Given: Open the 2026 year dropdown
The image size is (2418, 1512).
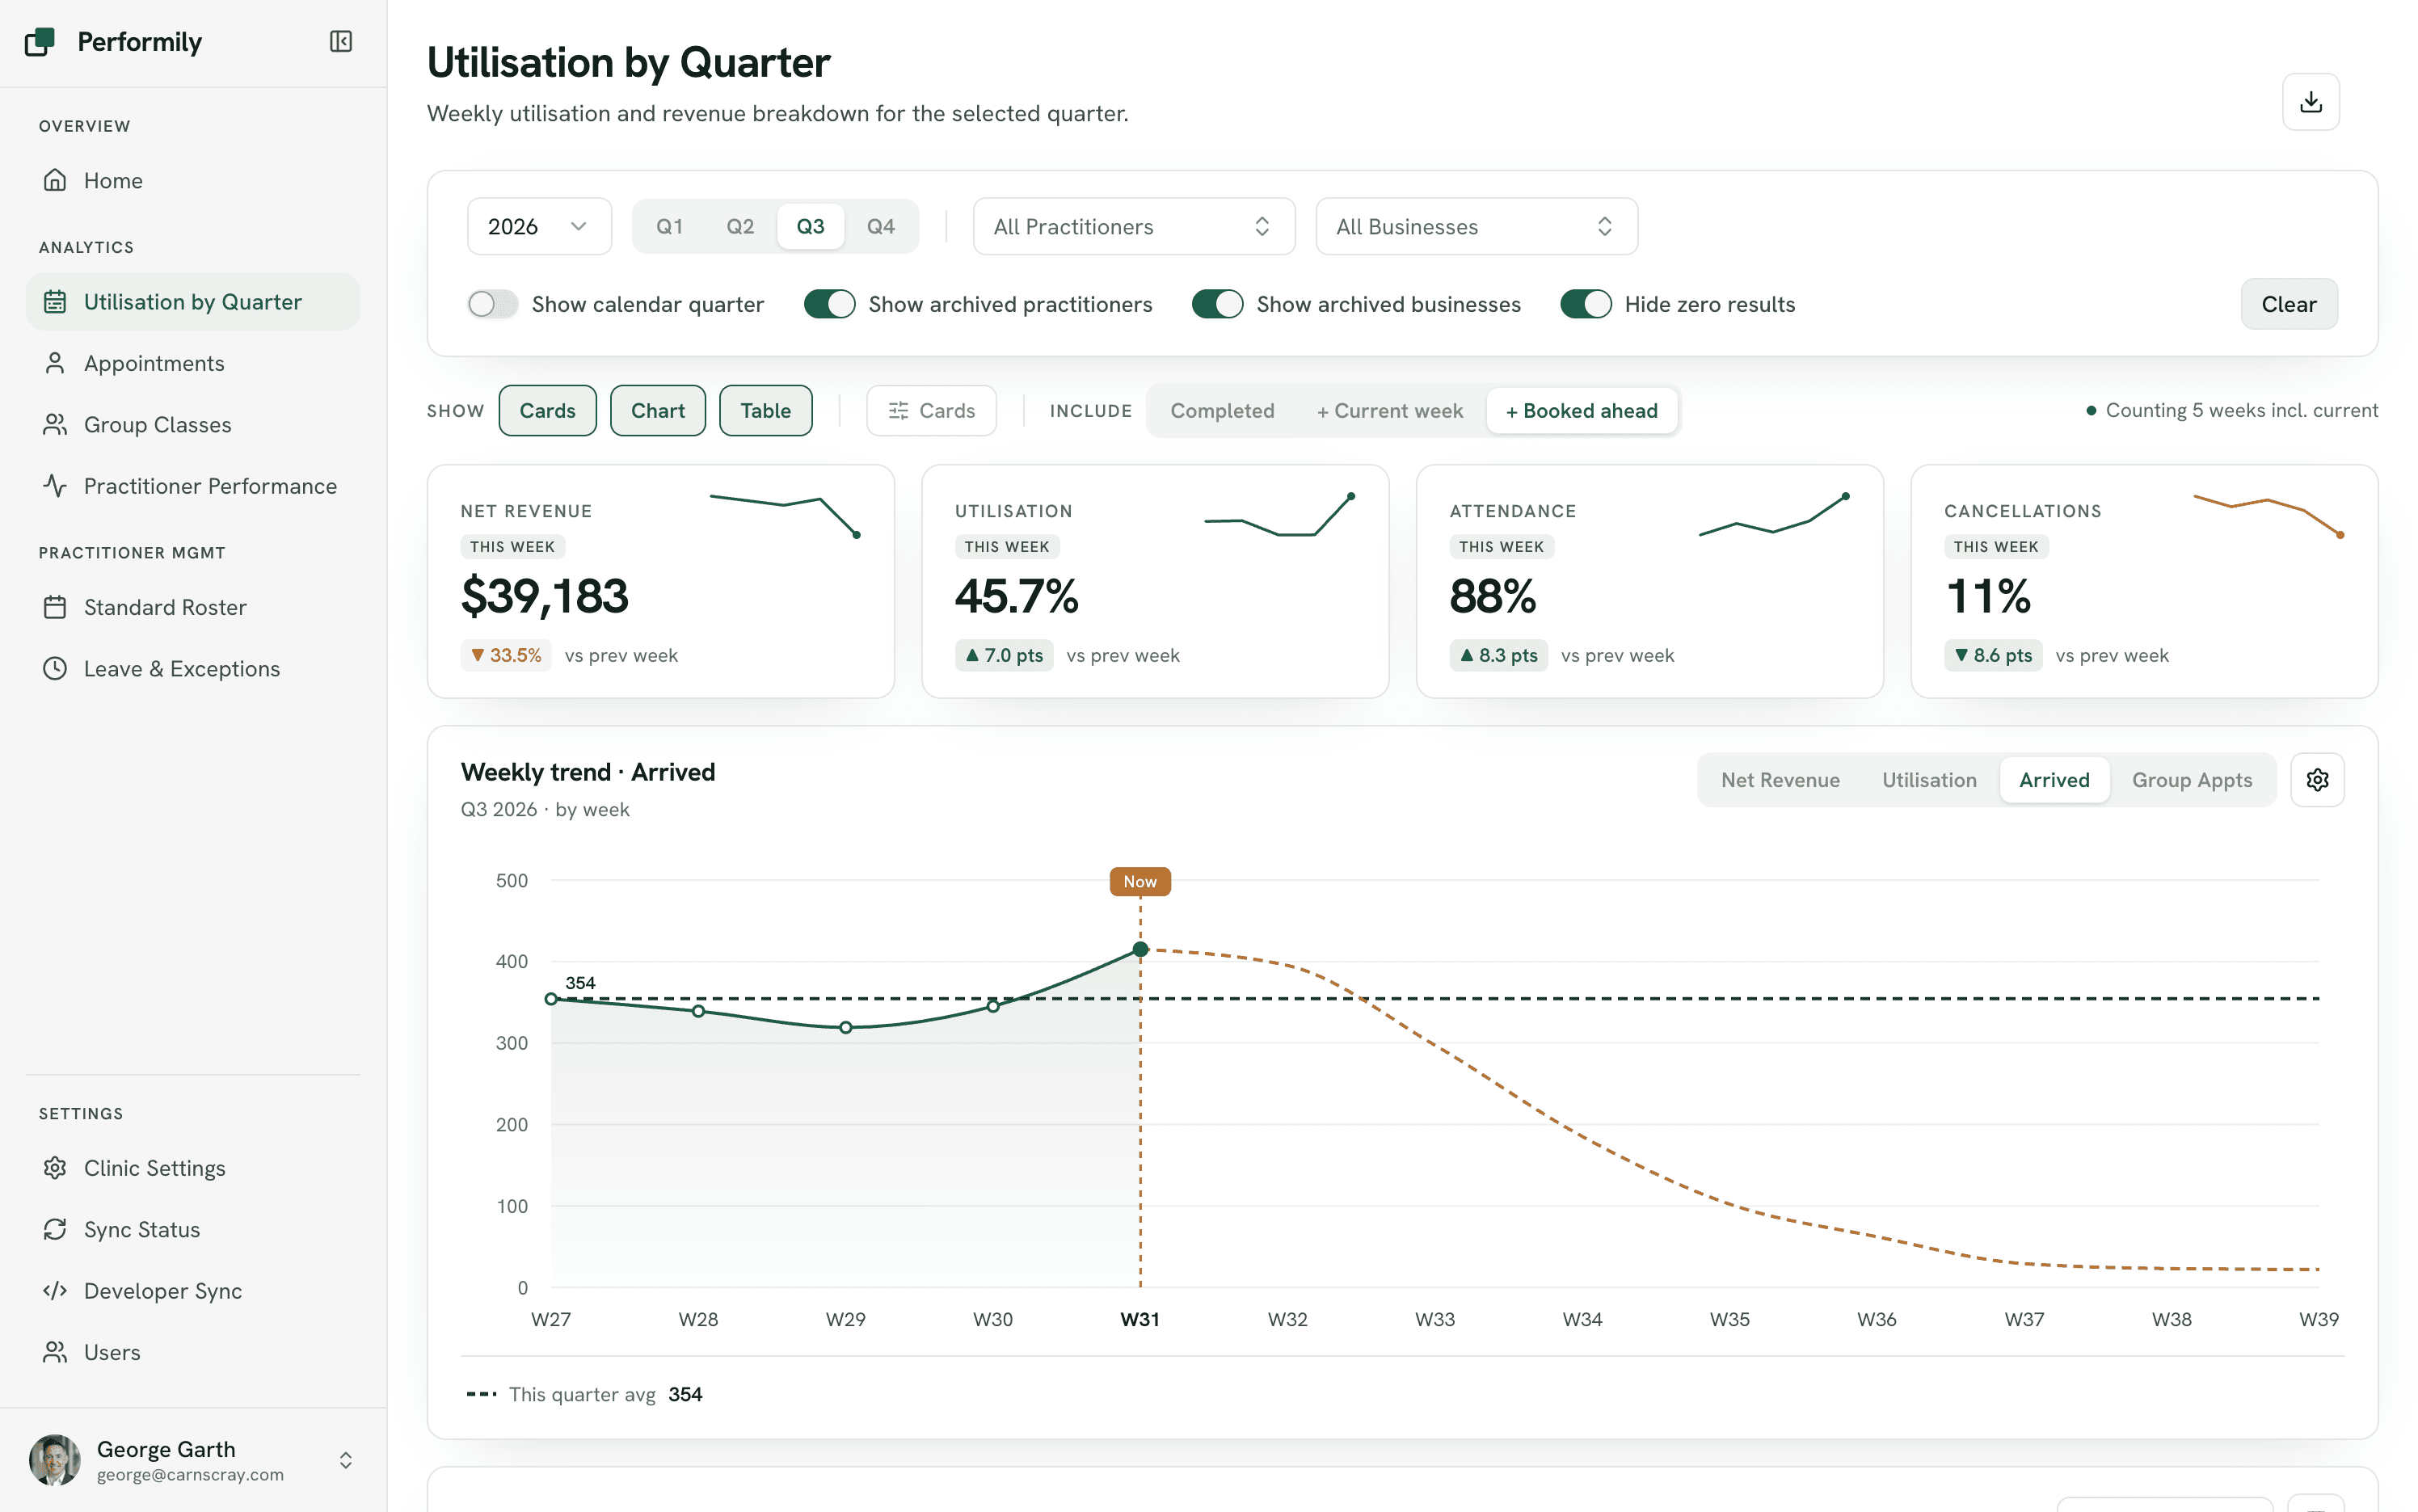Looking at the screenshot, I should point(539,226).
